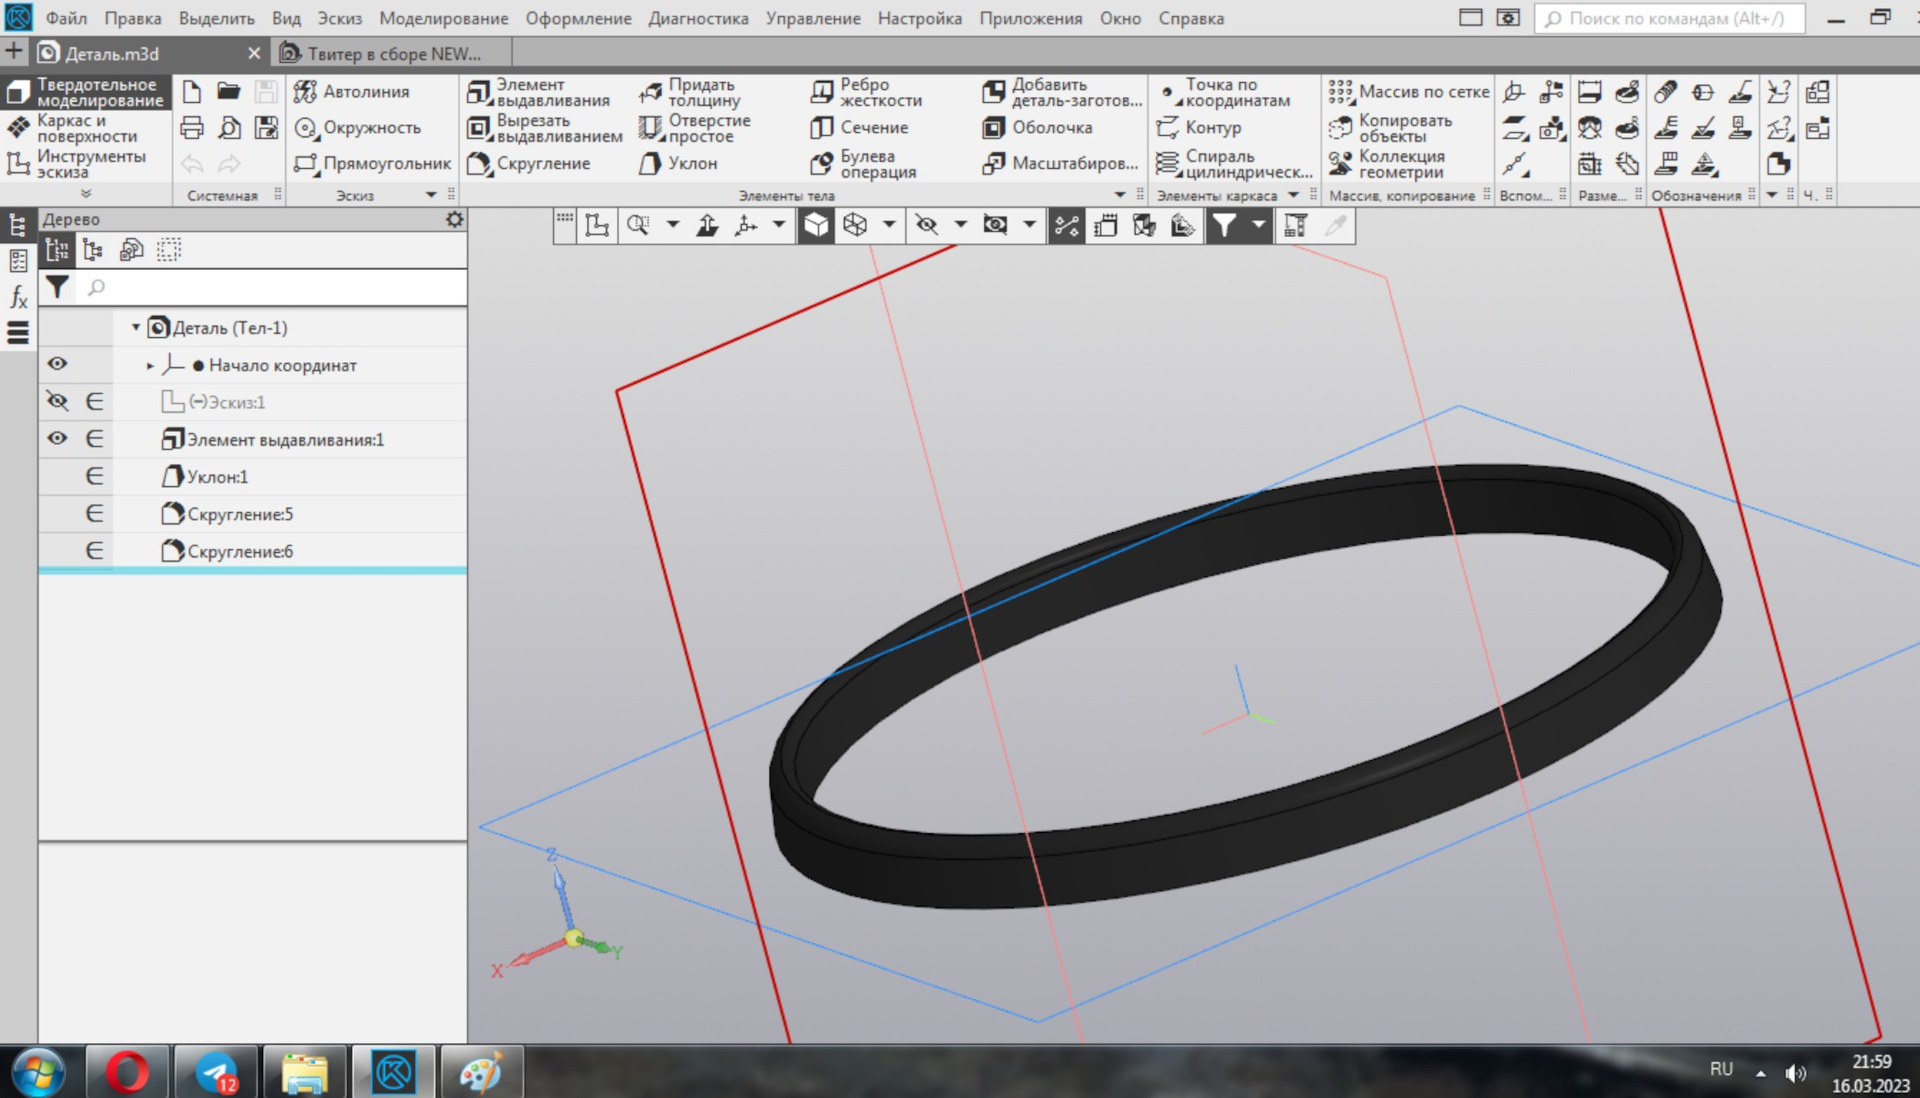
Task: Expand the Начало координат tree node
Action: click(150, 365)
